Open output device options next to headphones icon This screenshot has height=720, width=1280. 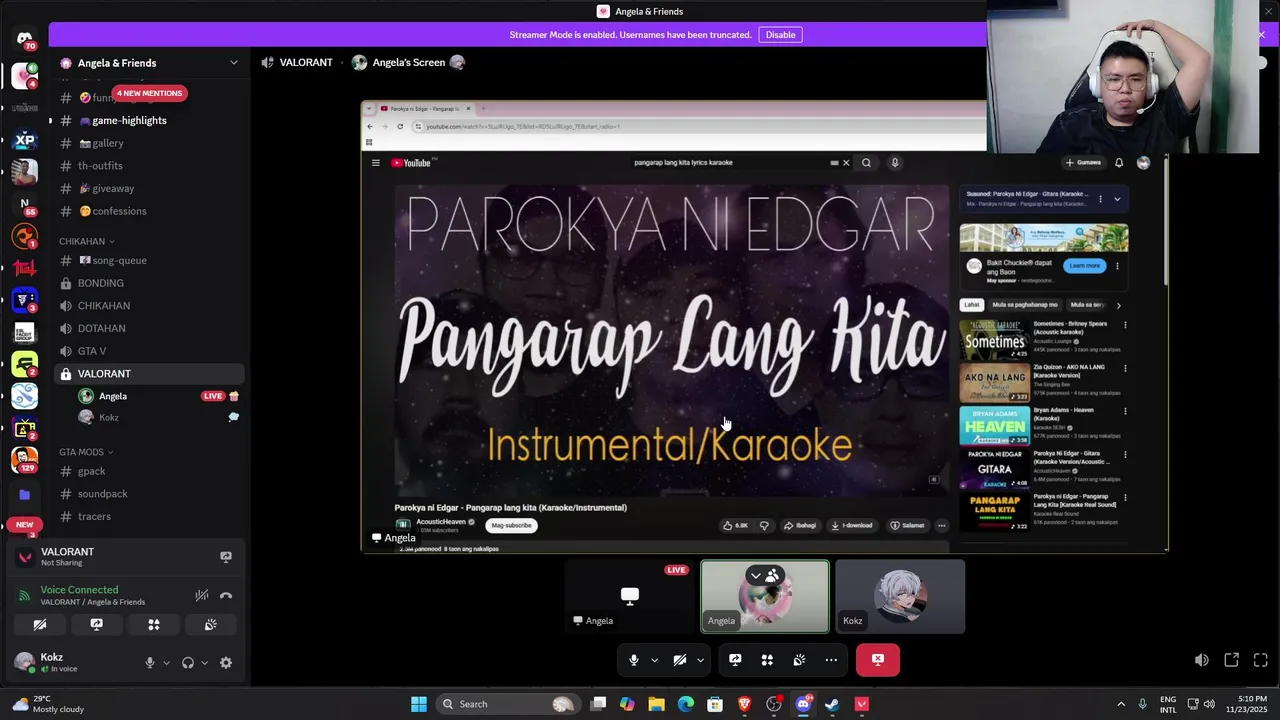[204, 663]
